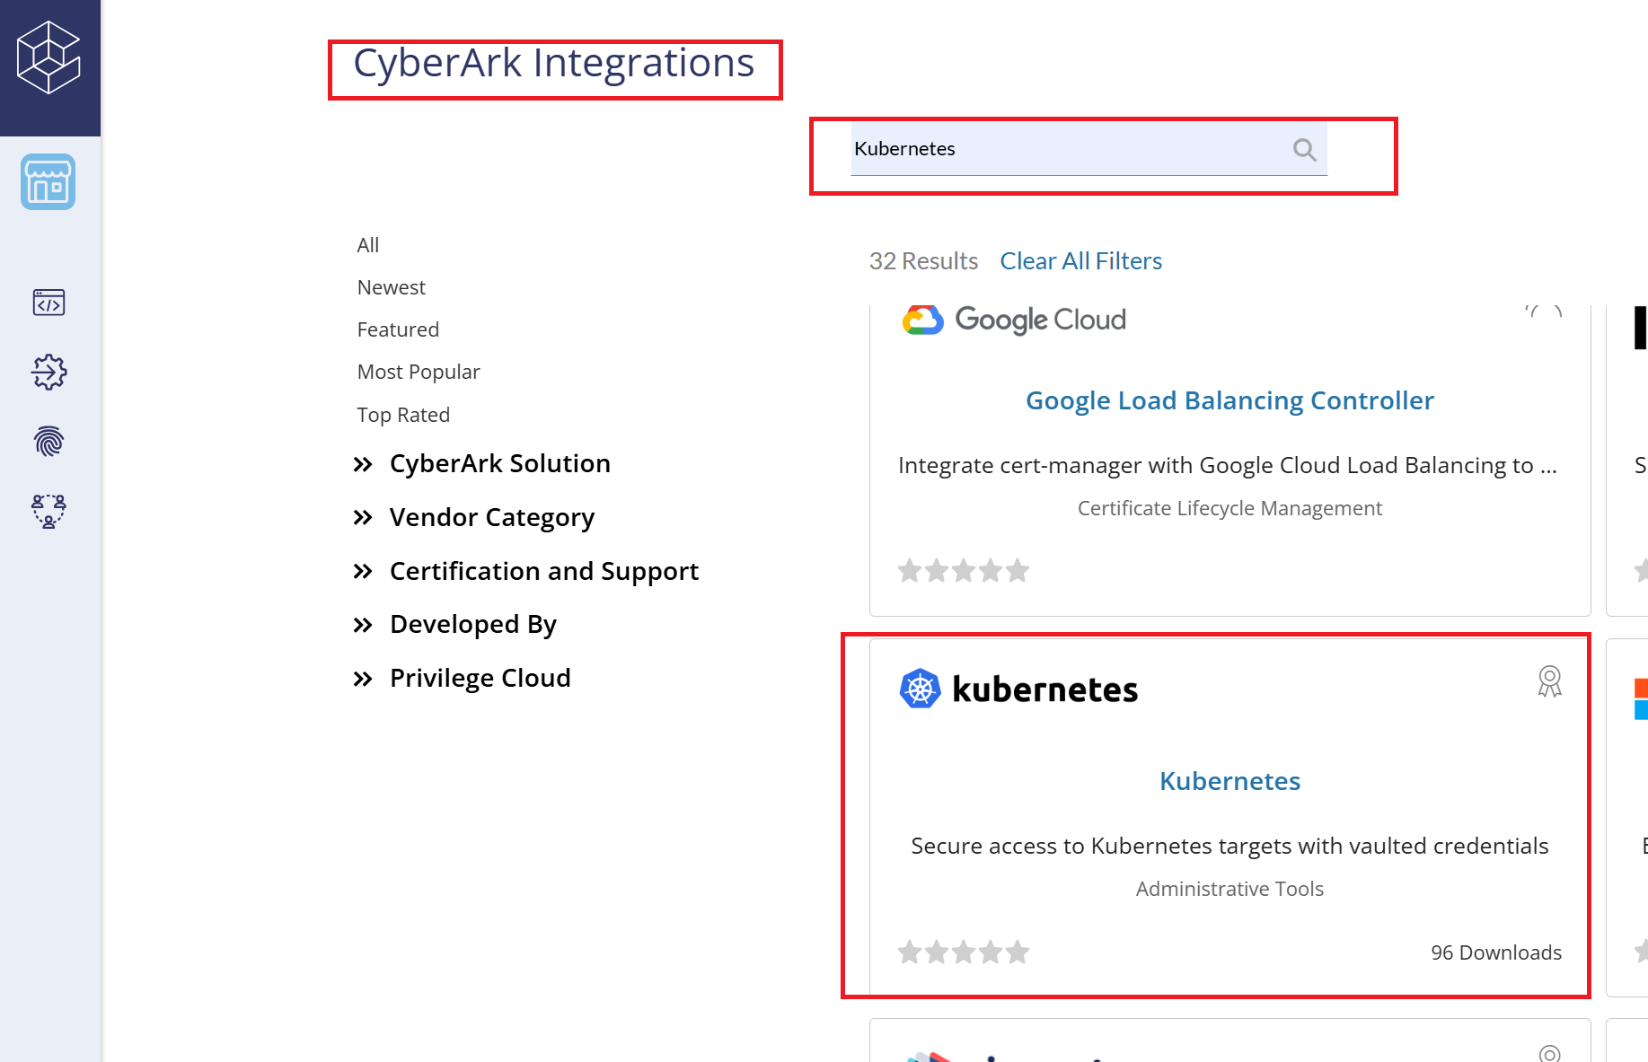The width and height of the screenshot is (1648, 1062).
Task: Expand the Developed By filter section
Action: point(473,623)
